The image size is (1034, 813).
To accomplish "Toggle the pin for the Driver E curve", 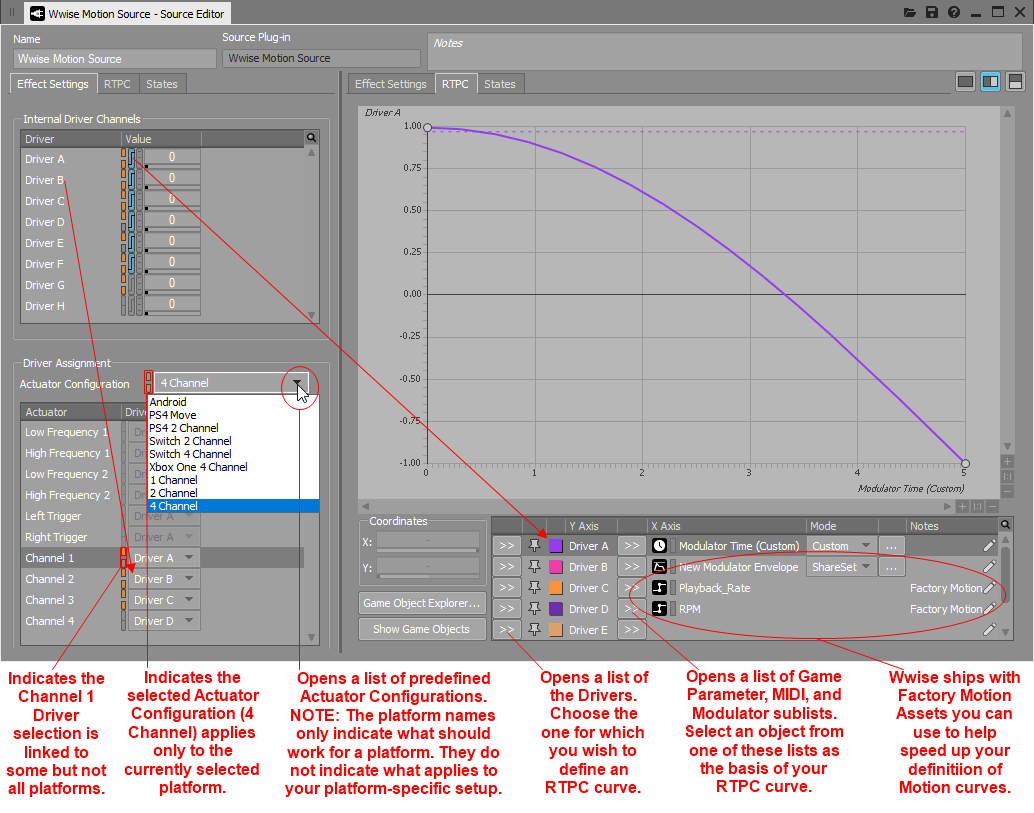I will click(x=534, y=630).
